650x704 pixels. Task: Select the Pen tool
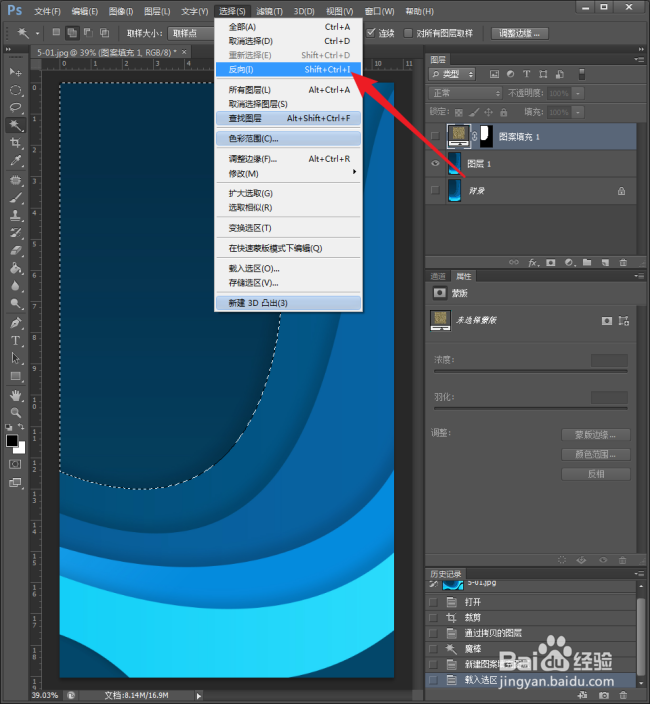(x=15, y=323)
